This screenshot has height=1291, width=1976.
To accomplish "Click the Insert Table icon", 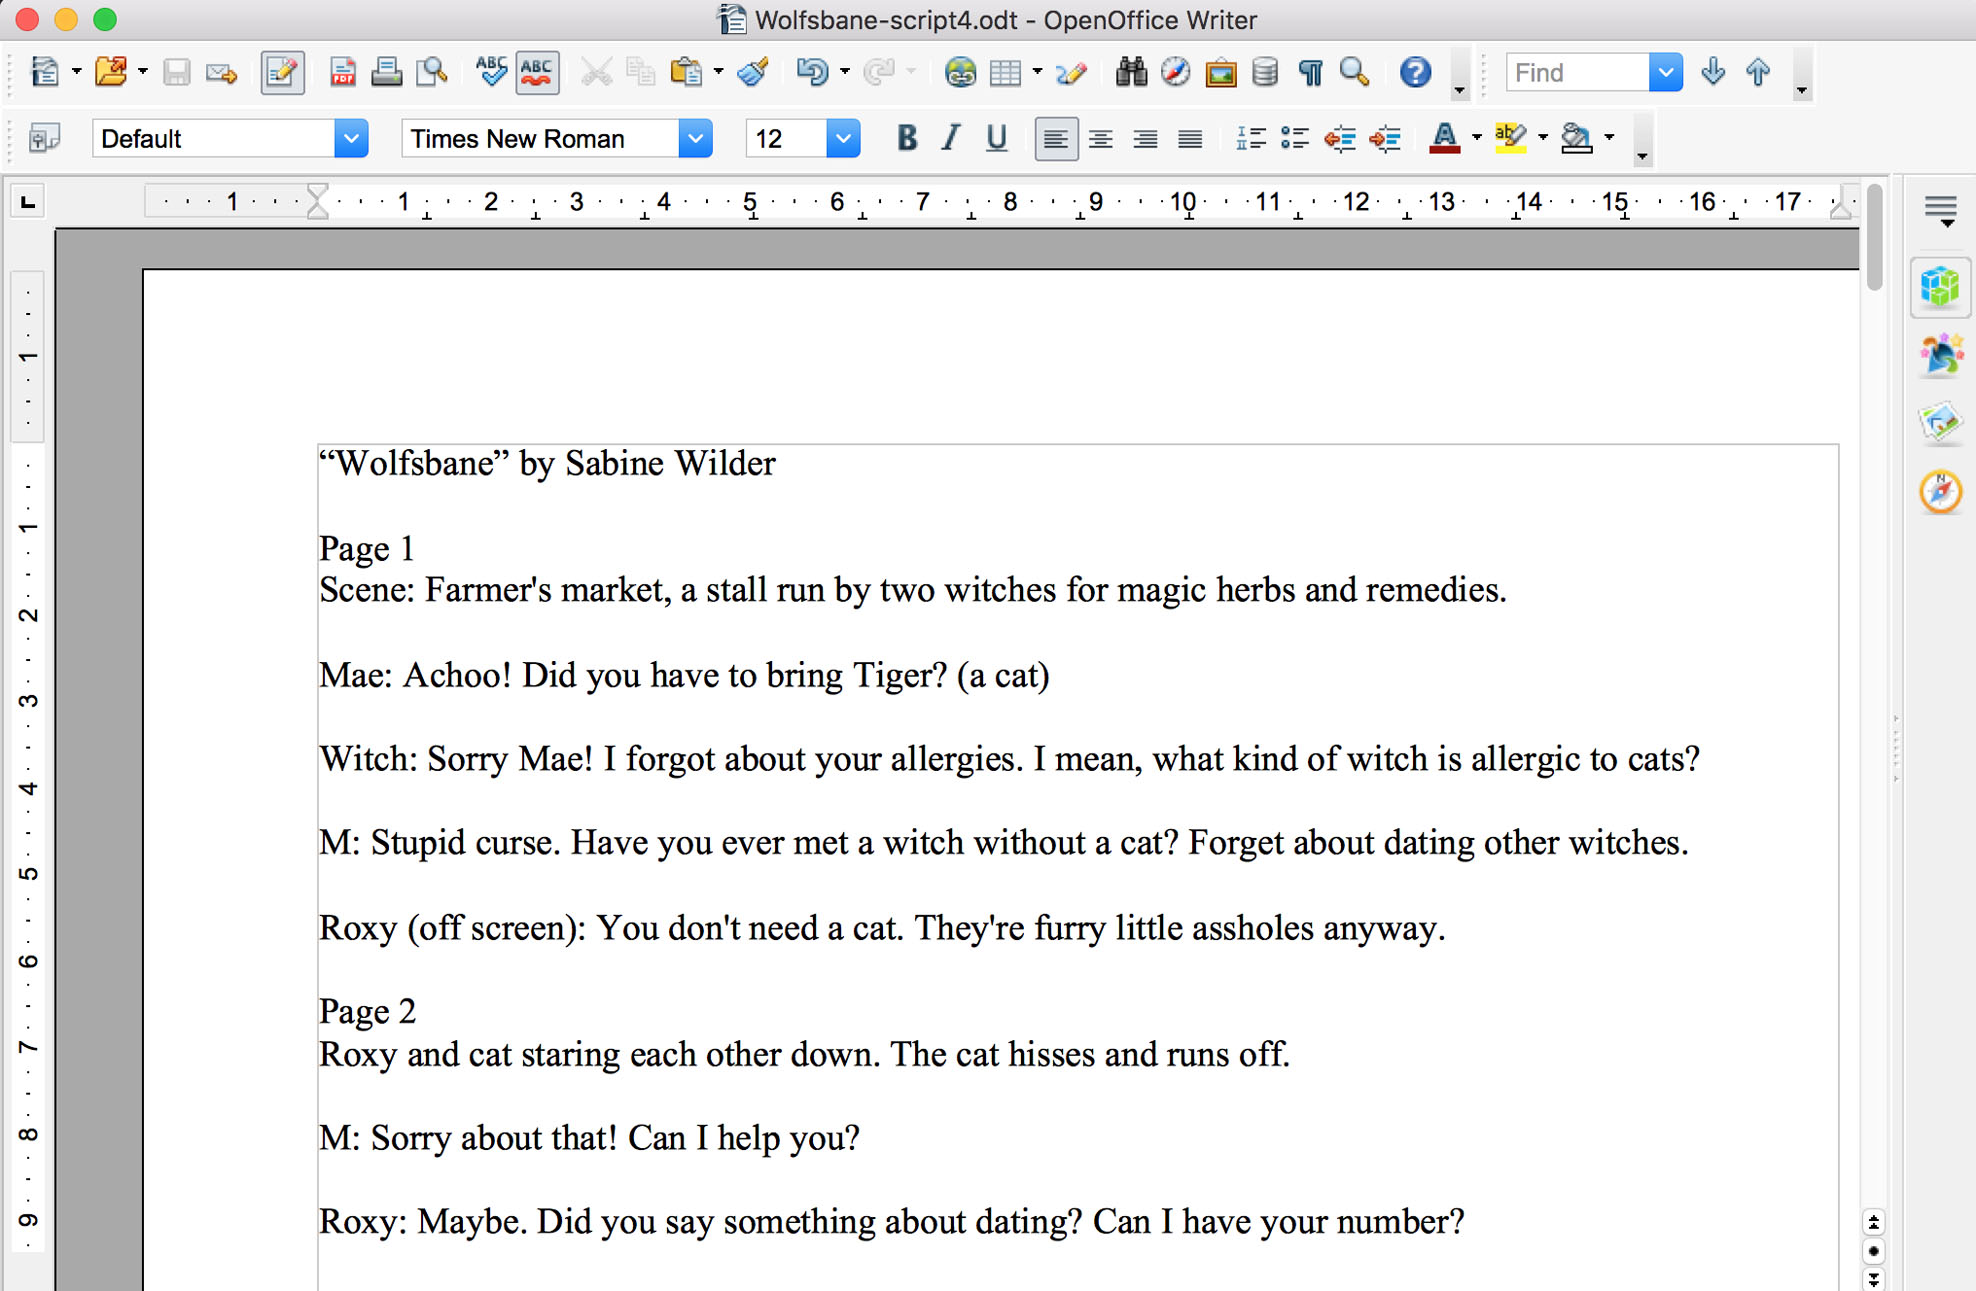I will [1004, 72].
